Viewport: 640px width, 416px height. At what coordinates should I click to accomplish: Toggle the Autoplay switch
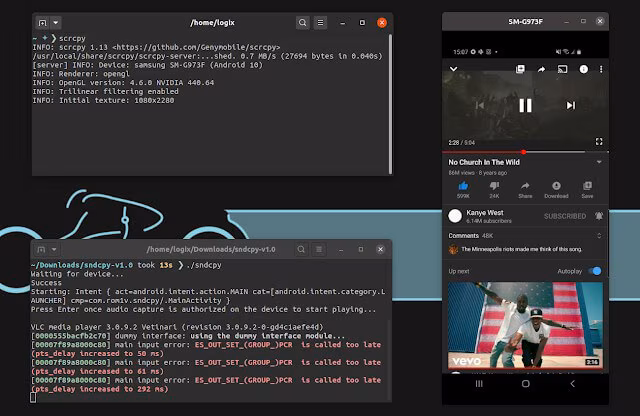[595, 271]
